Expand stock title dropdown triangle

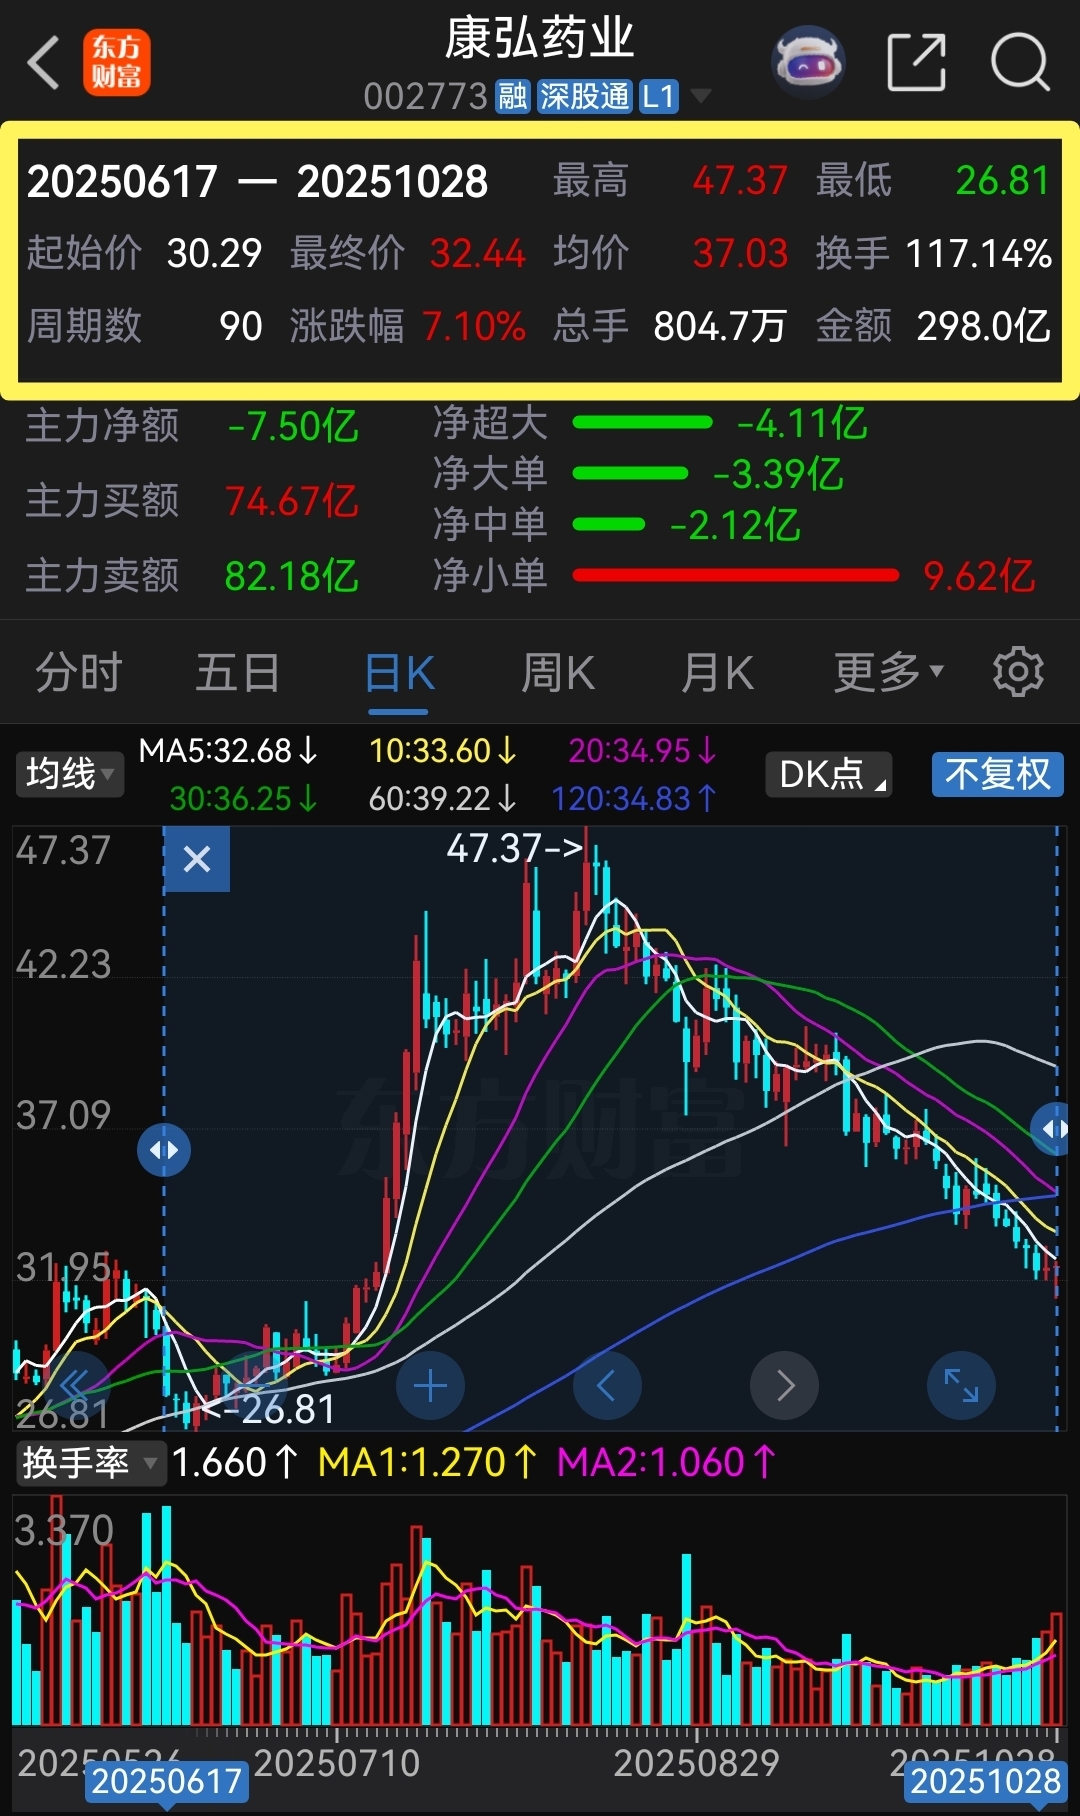(701, 96)
